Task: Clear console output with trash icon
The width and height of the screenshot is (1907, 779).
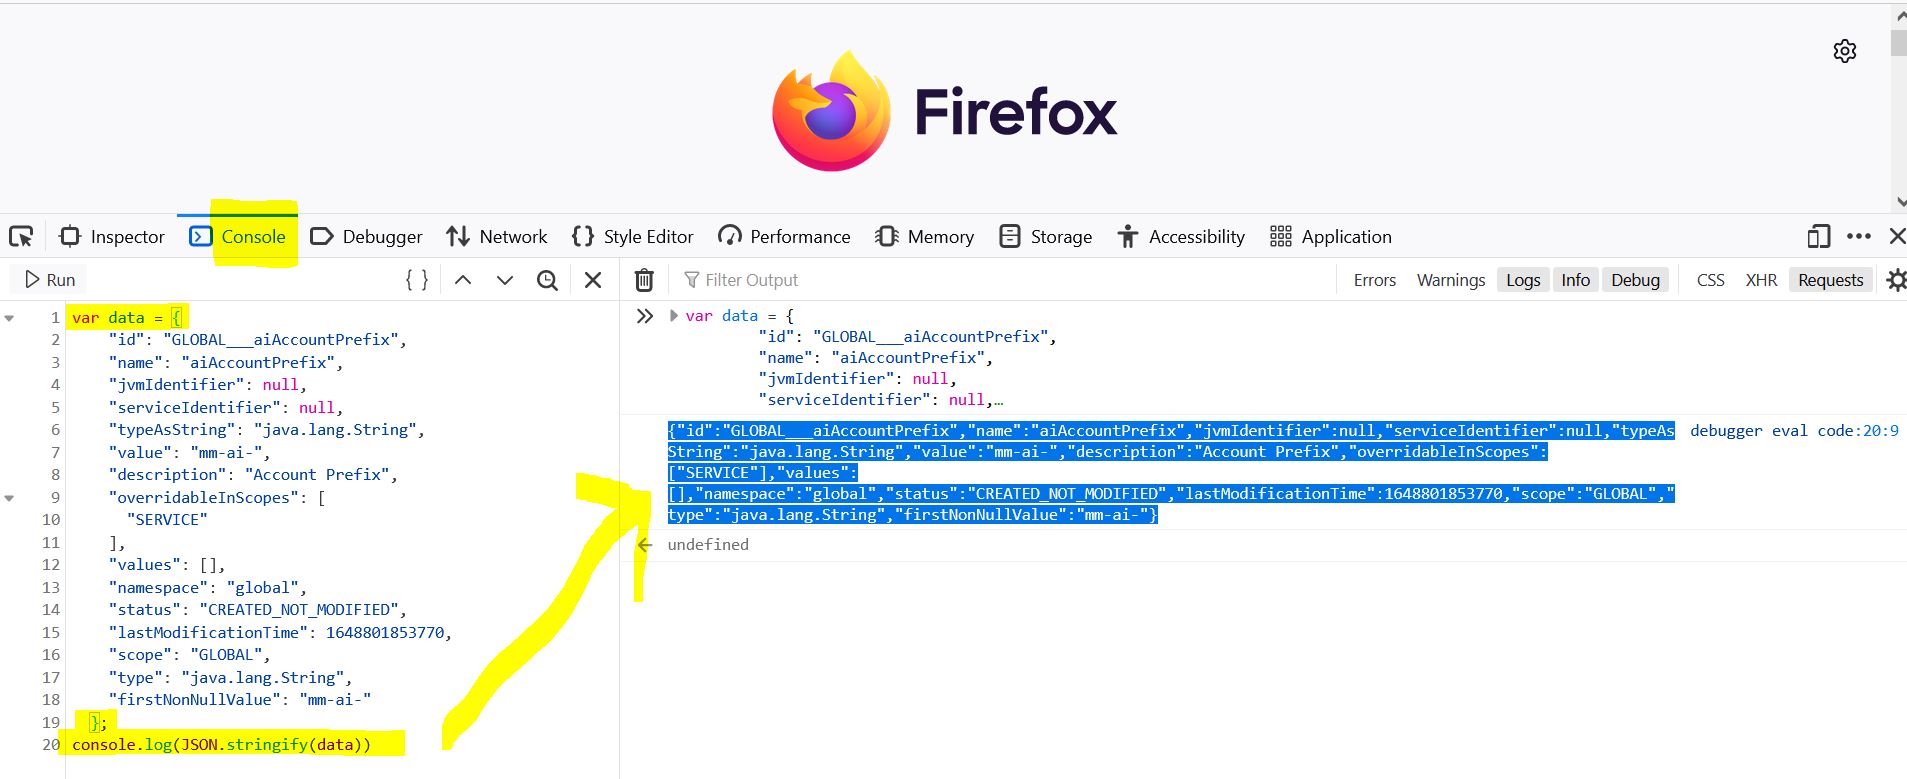Action: pyautogui.click(x=645, y=280)
